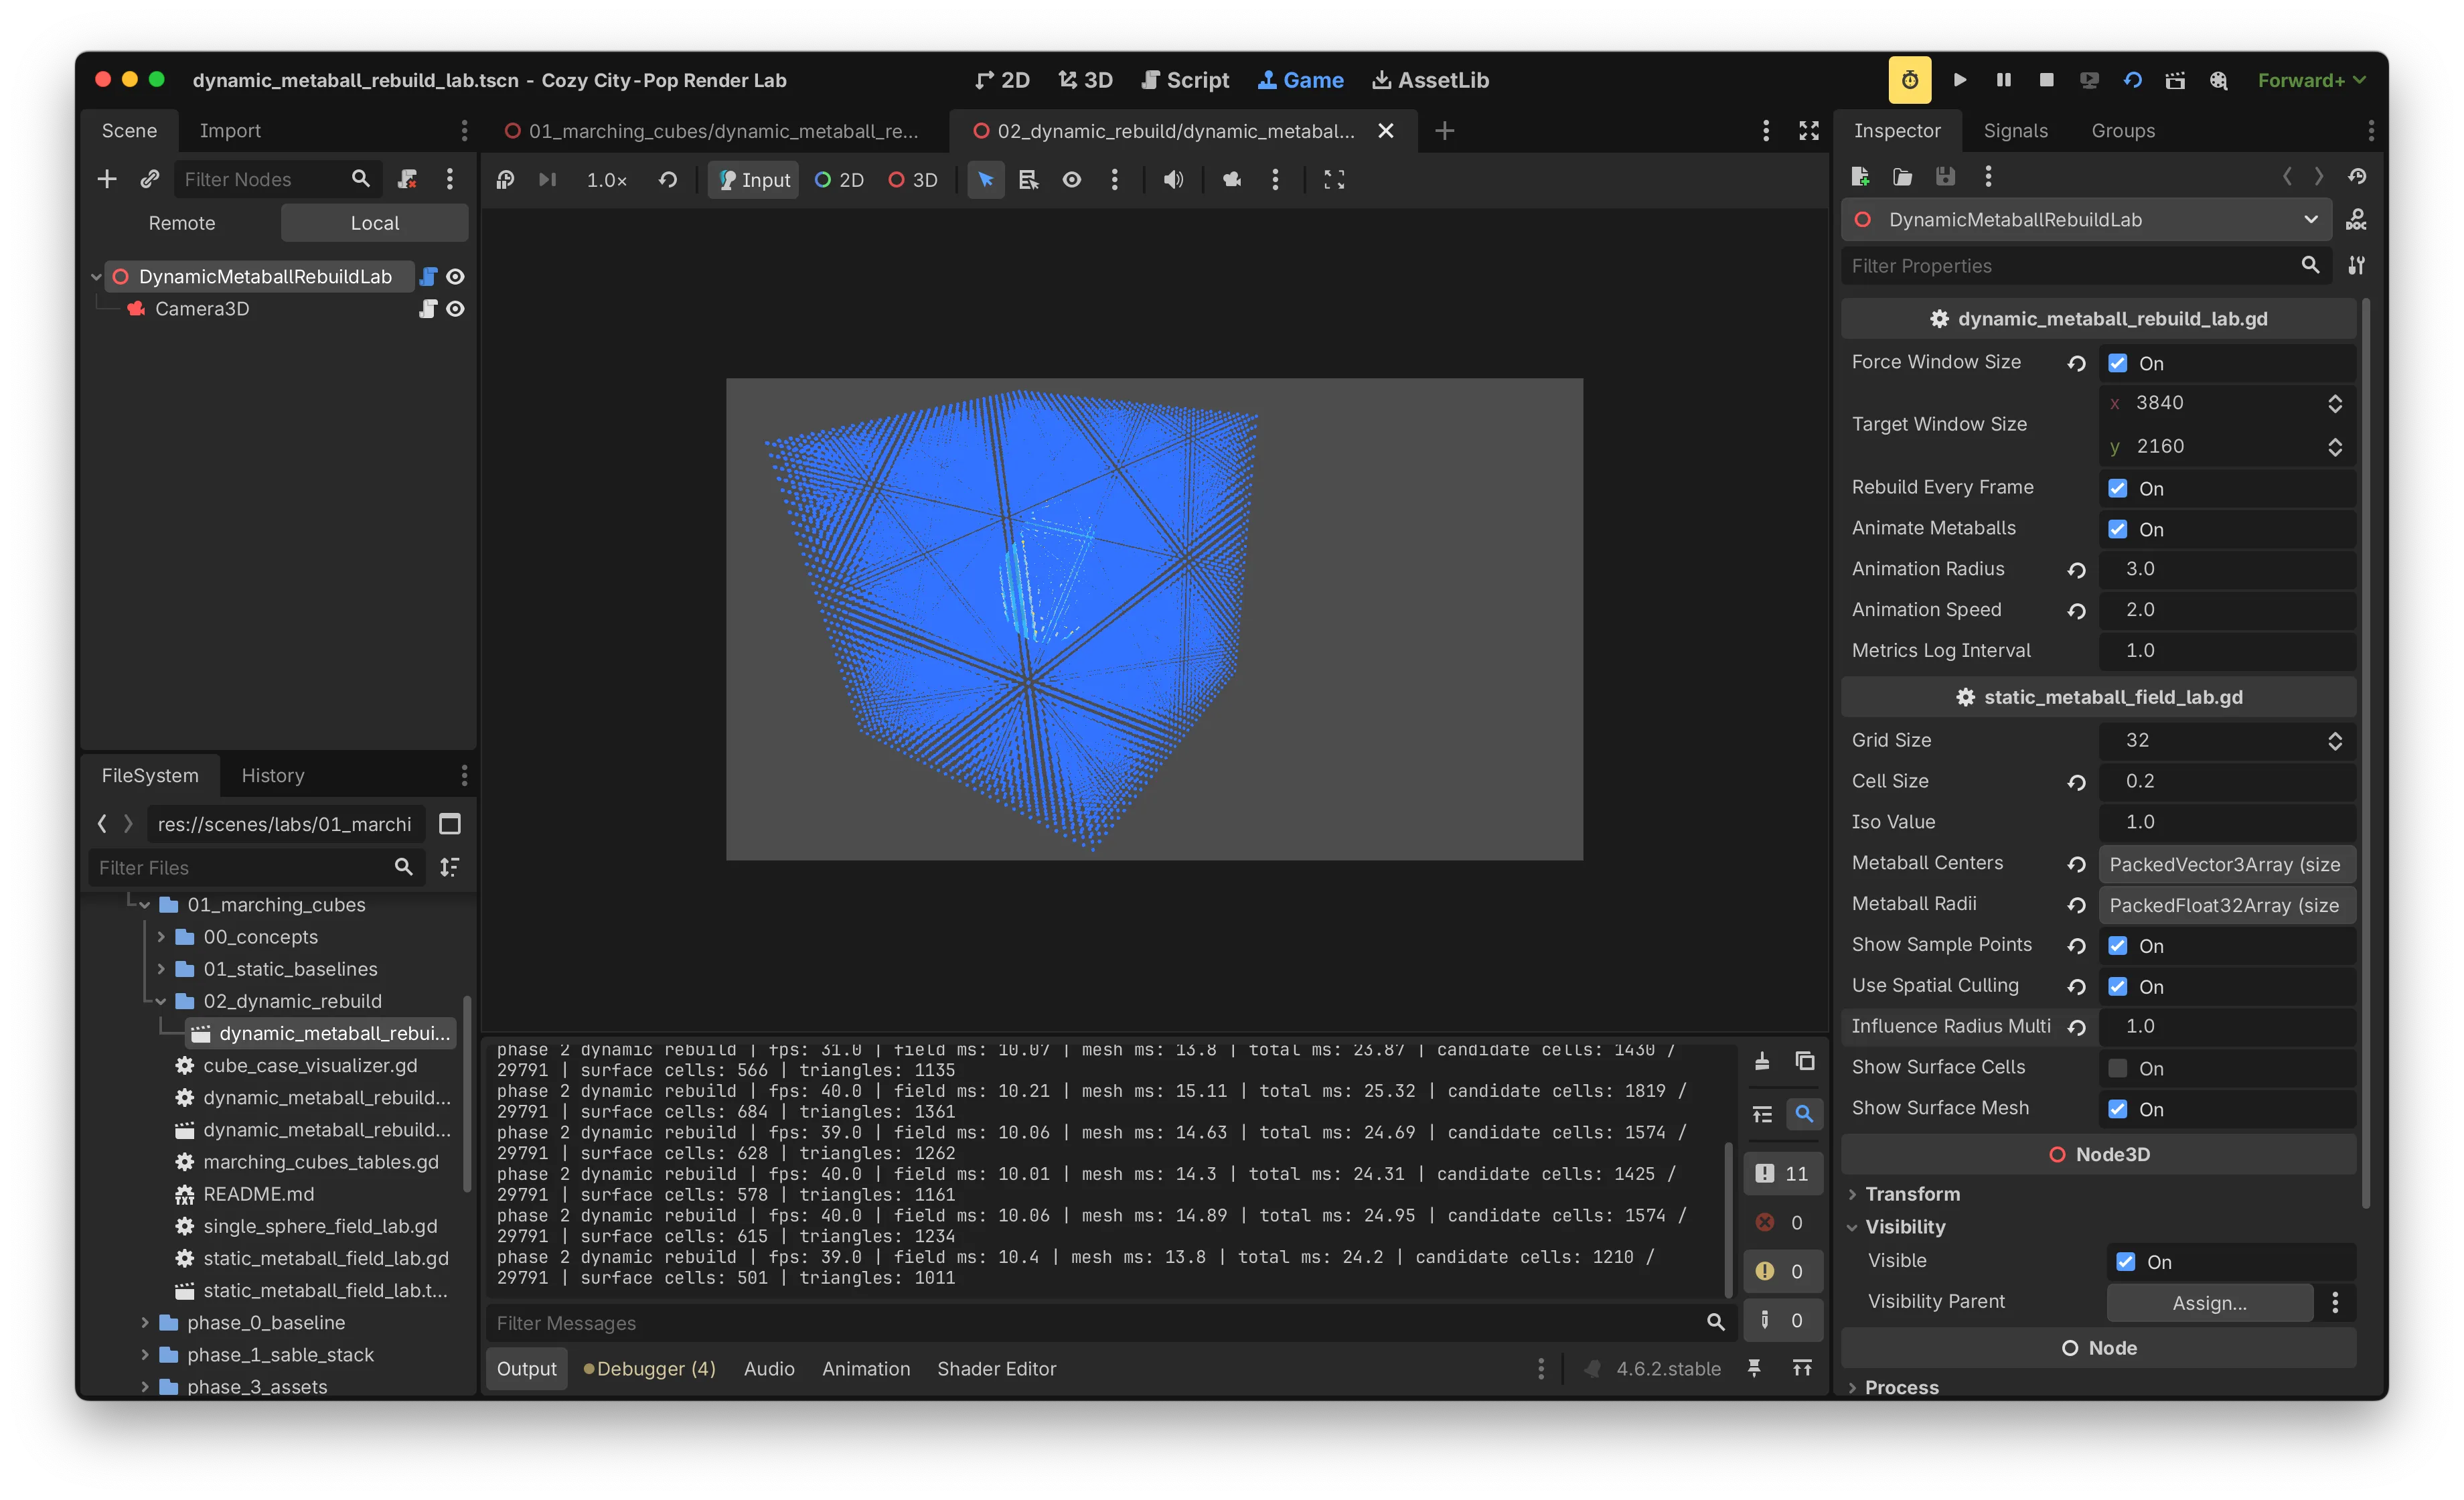
Task: Click the FileSystem sort files icon
Action: pos(450,867)
